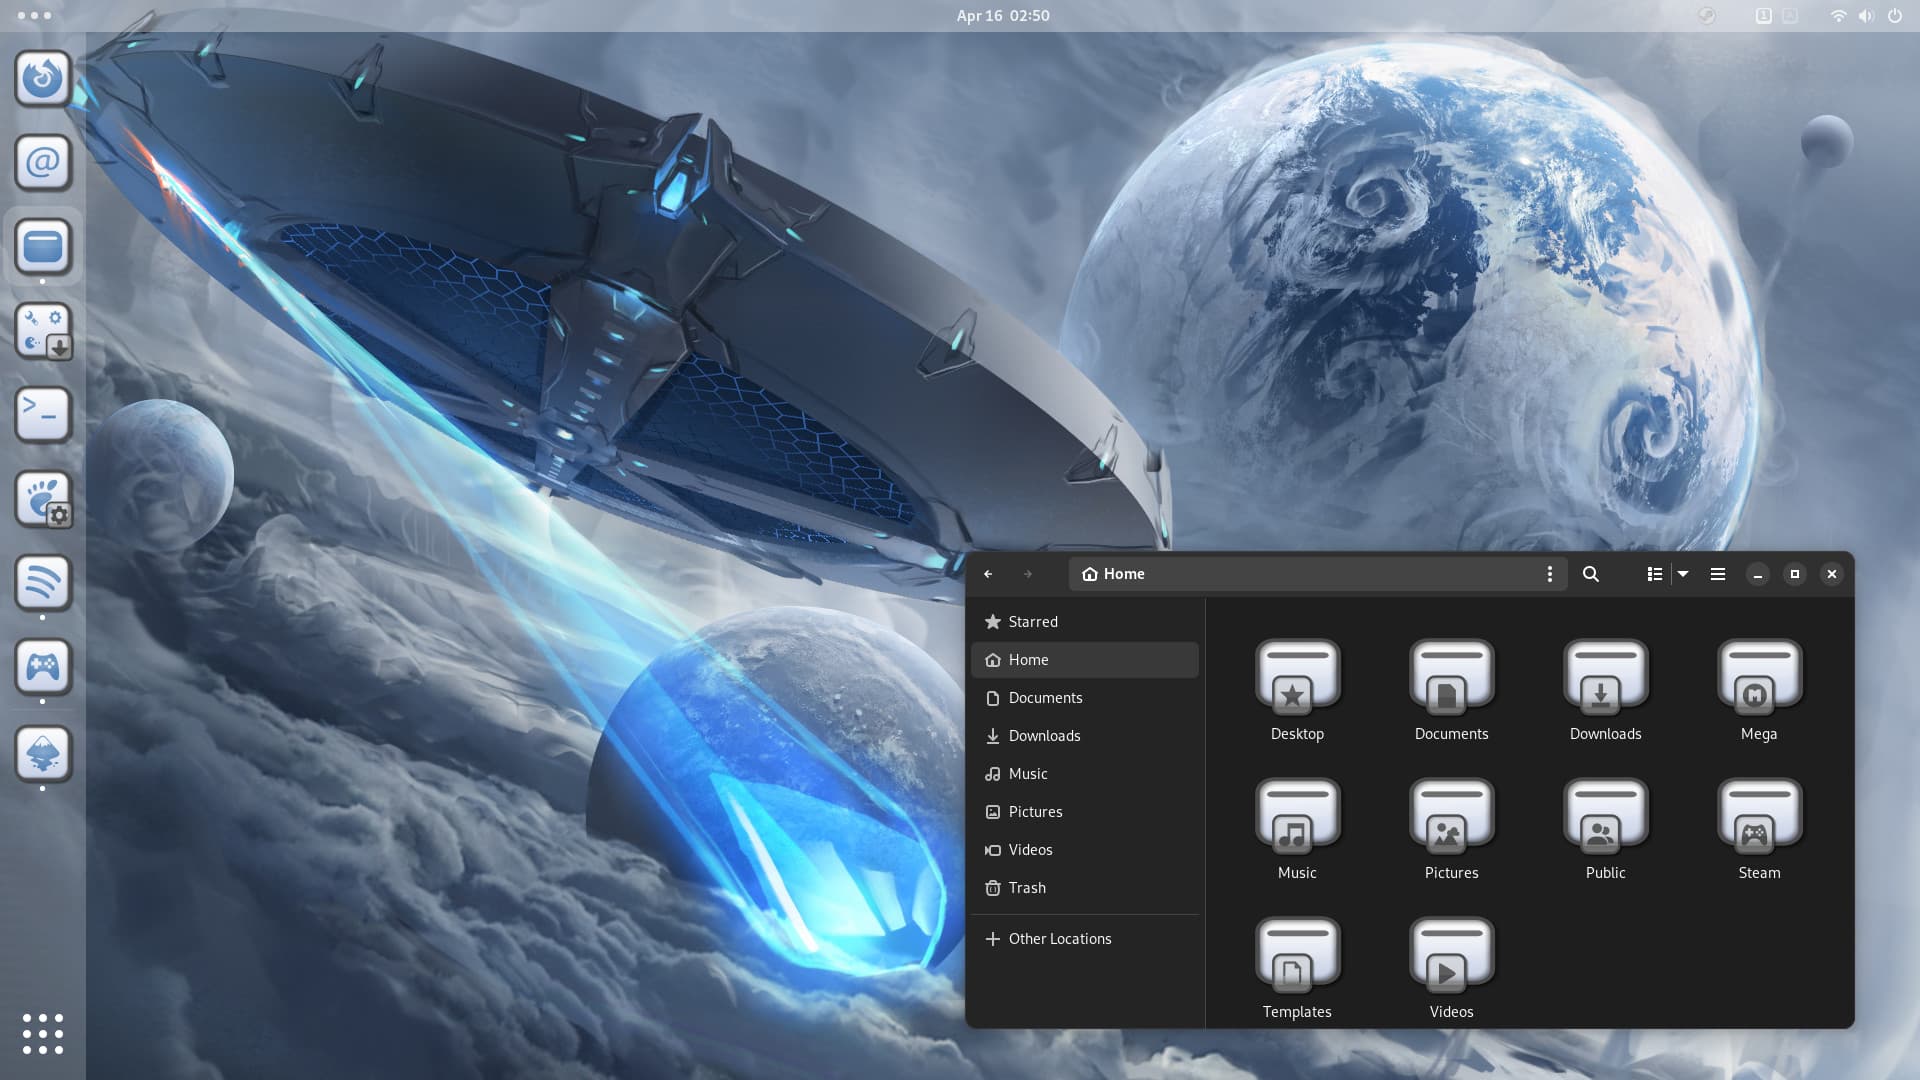Select Downloads in sidebar
The height and width of the screenshot is (1080, 1920).
pyautogui.click(x=1084, y=736)
